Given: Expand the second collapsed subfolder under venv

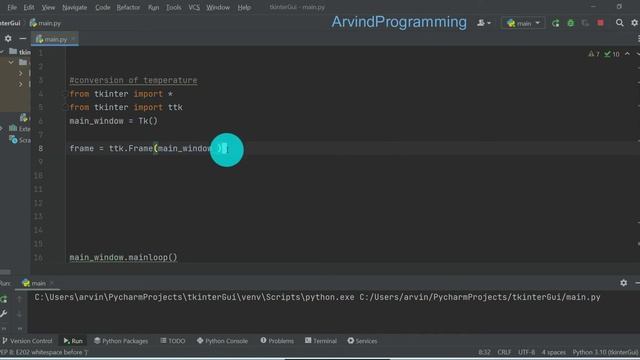Looking at the screenshot, I should (x=20, y=84).
